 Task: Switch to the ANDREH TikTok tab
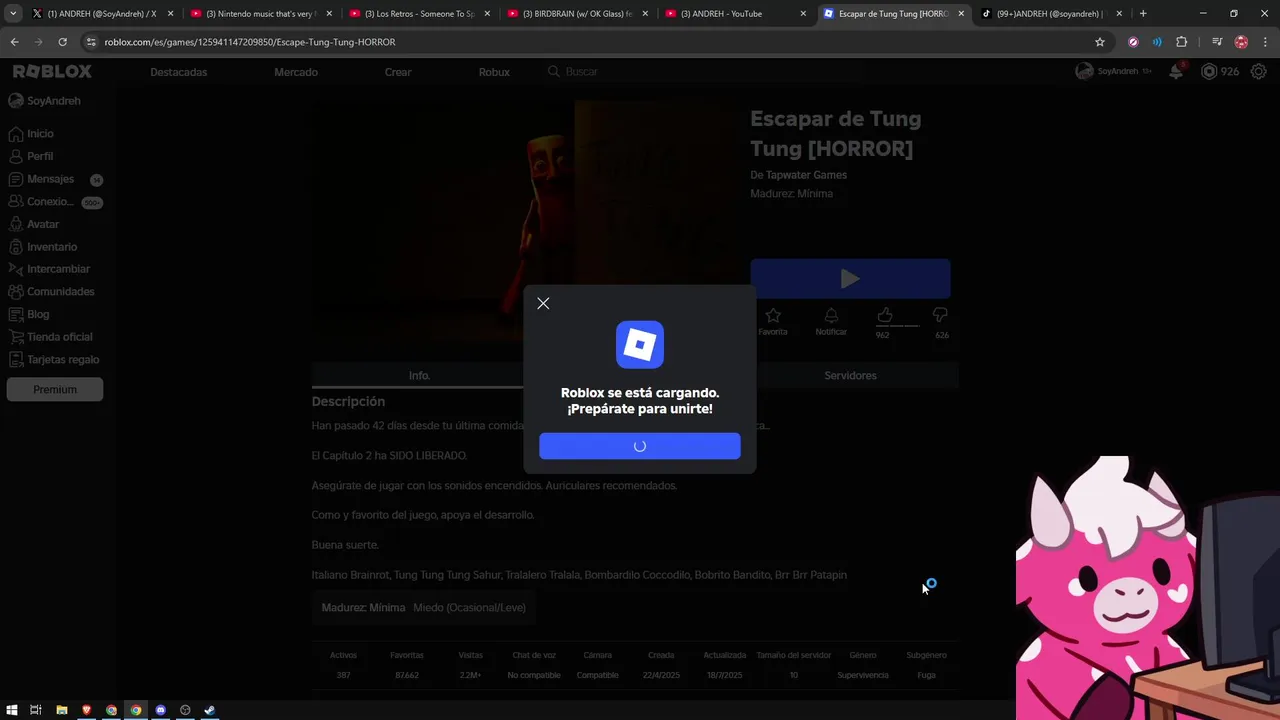point(1050,14)
